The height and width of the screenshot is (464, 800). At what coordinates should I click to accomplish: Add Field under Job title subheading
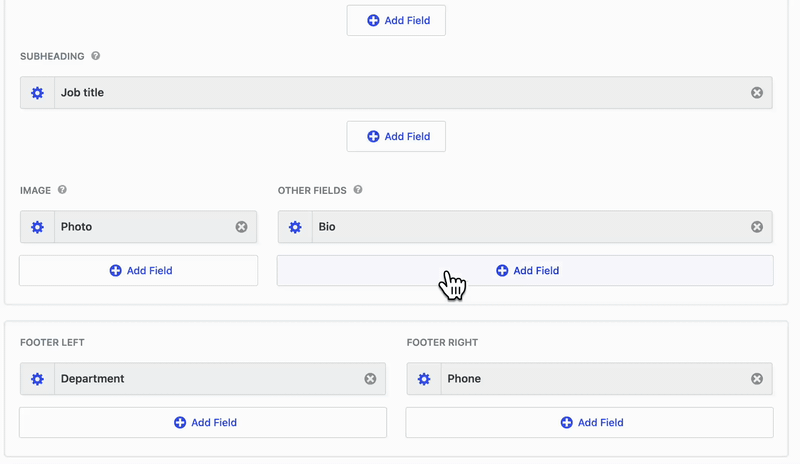pos(396,136)
